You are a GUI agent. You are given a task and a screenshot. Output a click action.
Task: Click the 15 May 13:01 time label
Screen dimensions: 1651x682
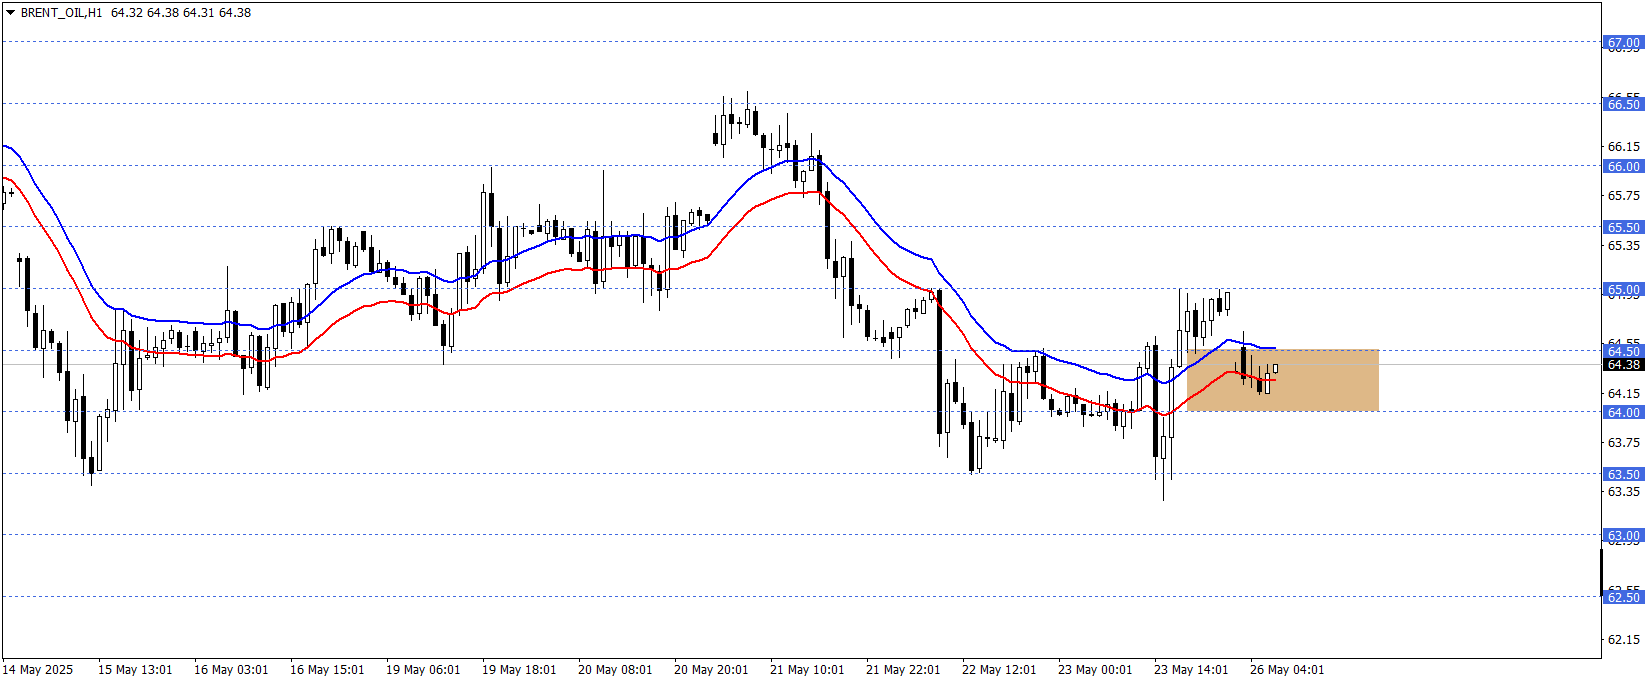coord(135,670)
